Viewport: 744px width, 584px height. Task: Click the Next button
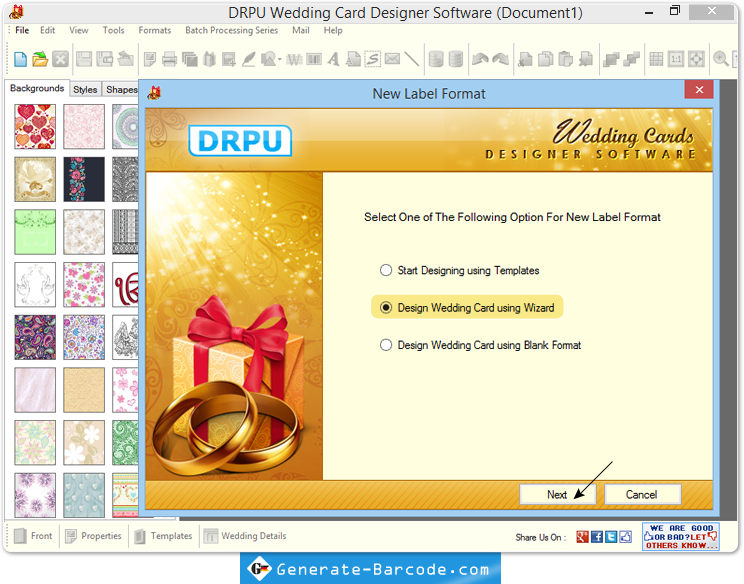557,494
